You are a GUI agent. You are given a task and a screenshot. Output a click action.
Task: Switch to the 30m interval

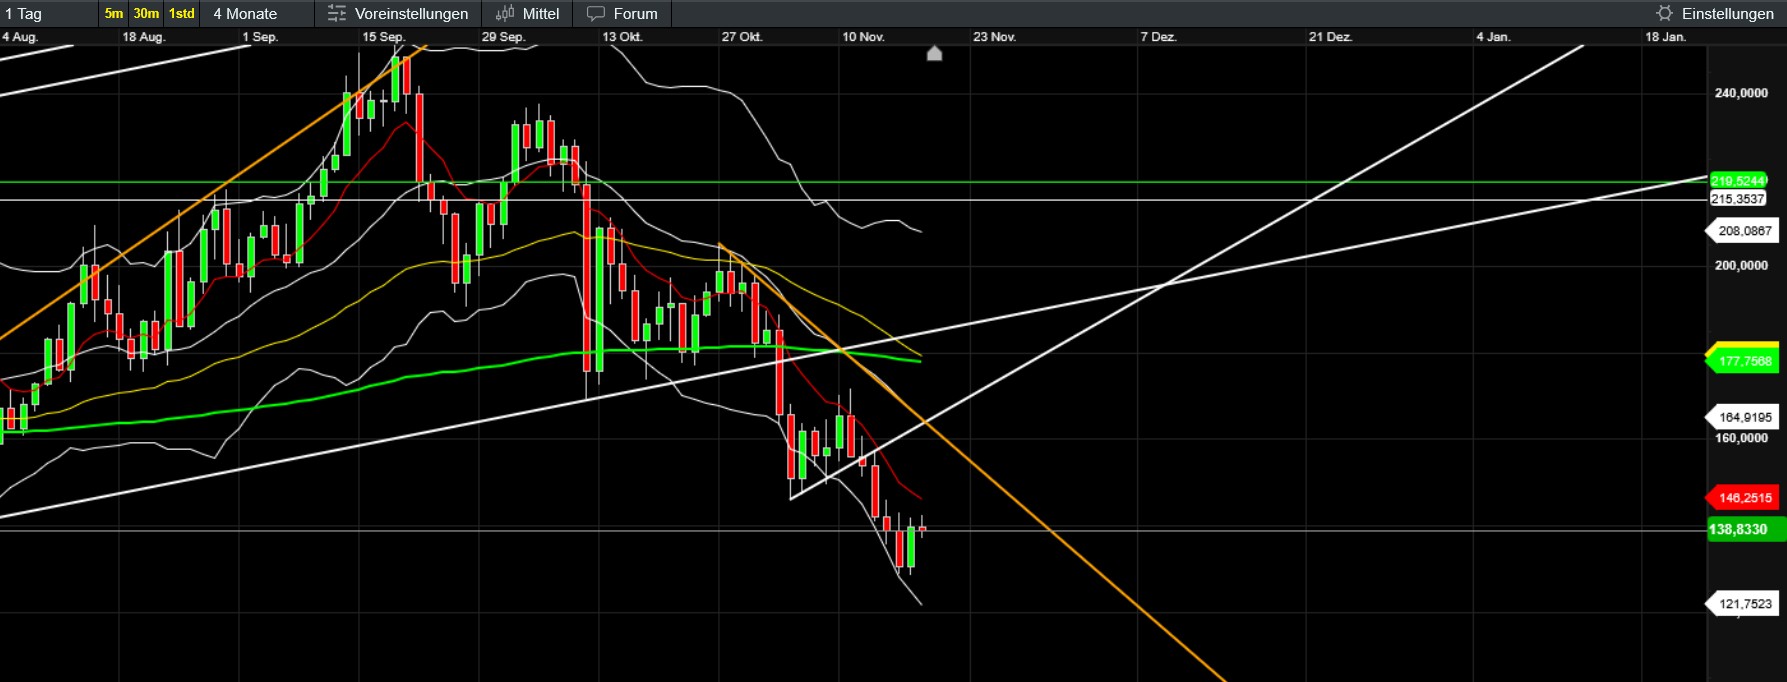[146, 14]
